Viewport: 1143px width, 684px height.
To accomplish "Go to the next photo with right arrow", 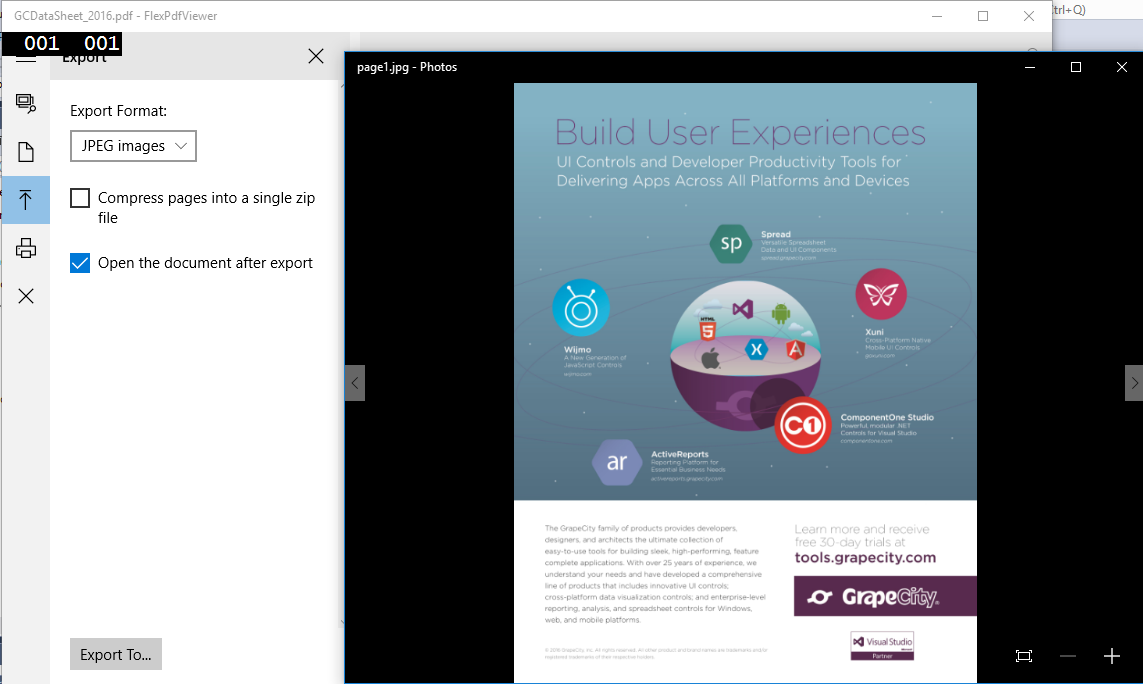I will point(1133,382).
